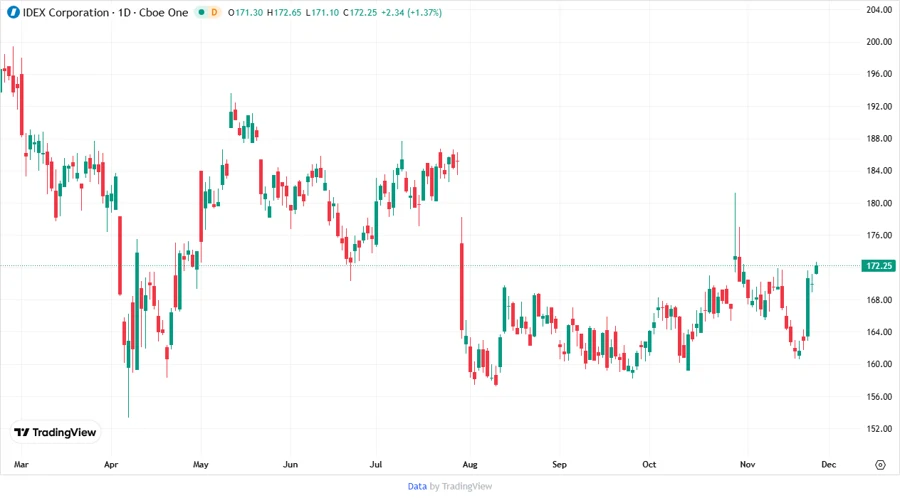Image resolution: width=900 pixels, height=498 pixels.
Task: Click the Sep label on time axis
Action: coord(559,465)
